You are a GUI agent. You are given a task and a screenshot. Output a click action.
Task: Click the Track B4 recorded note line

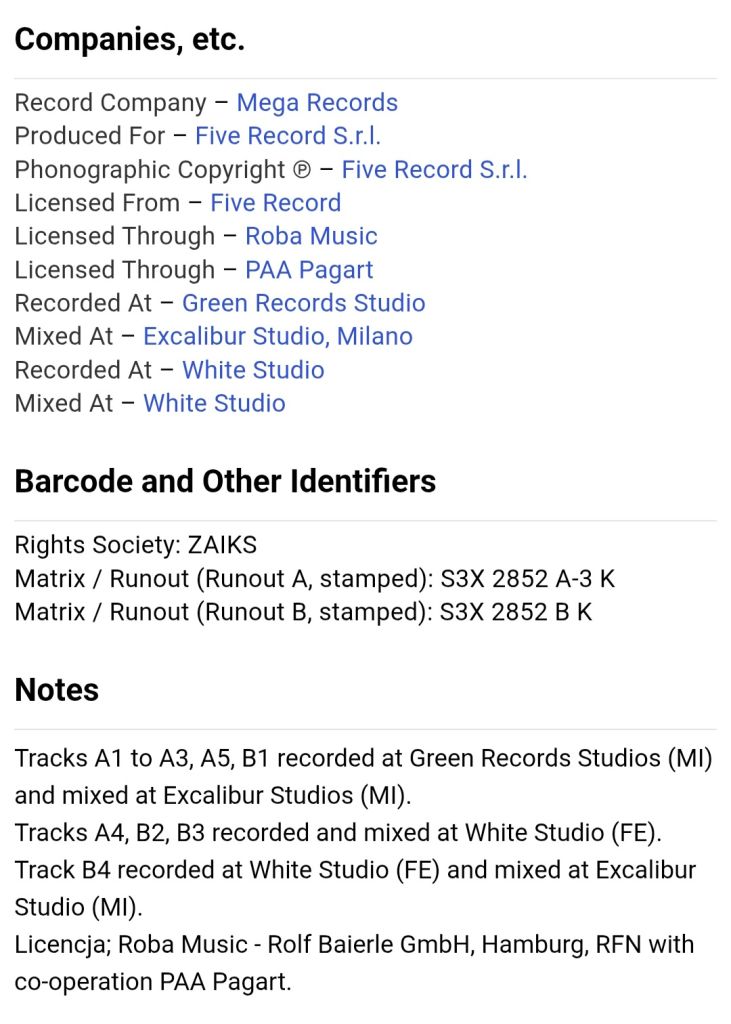pos(355,889)
